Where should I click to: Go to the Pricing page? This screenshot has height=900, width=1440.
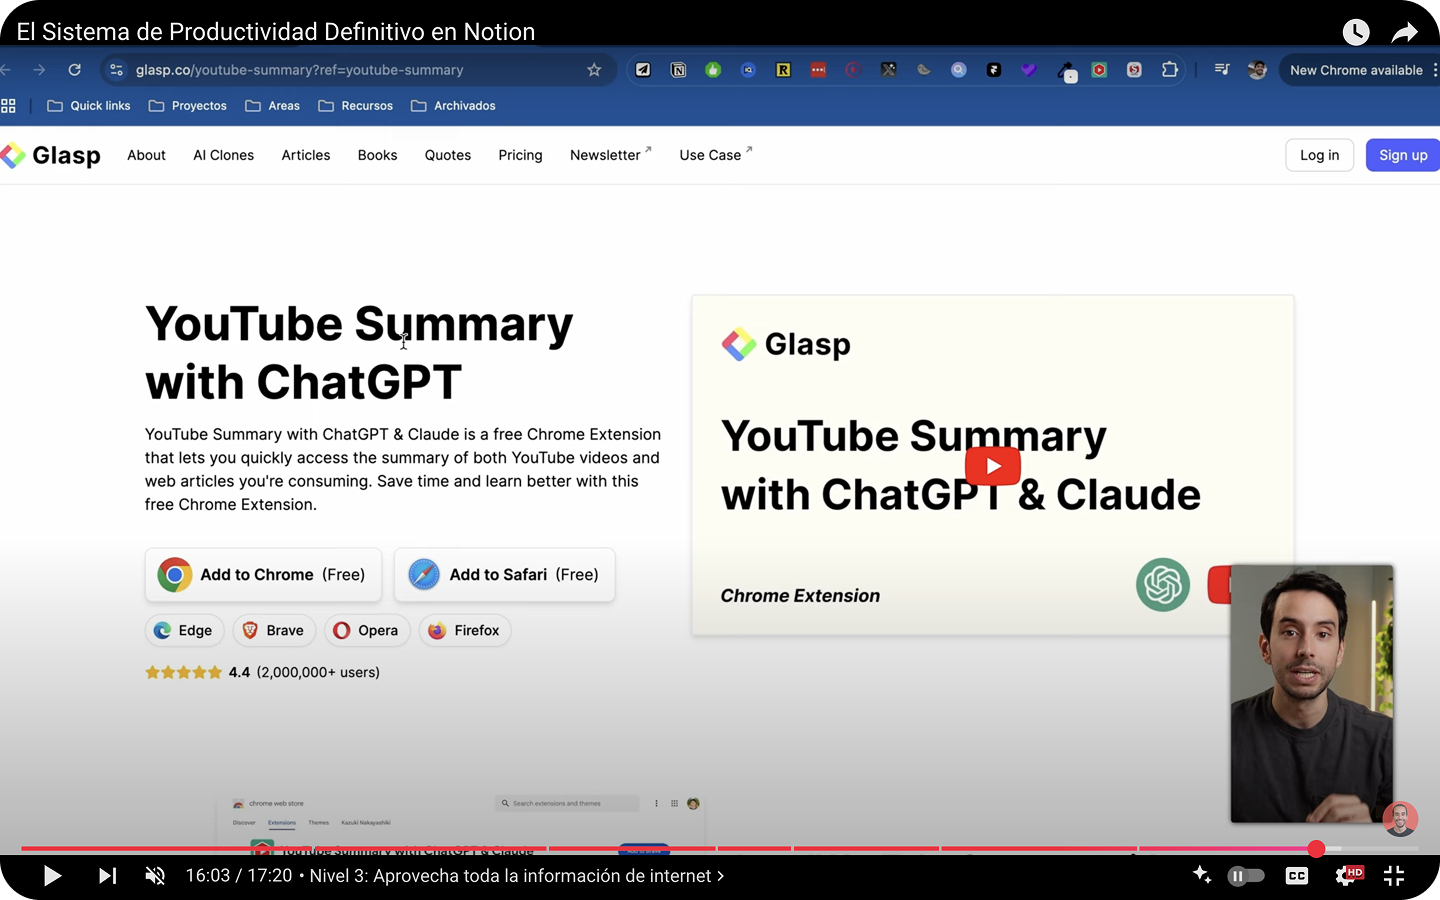pyautogui.click(x=520, y=155)
